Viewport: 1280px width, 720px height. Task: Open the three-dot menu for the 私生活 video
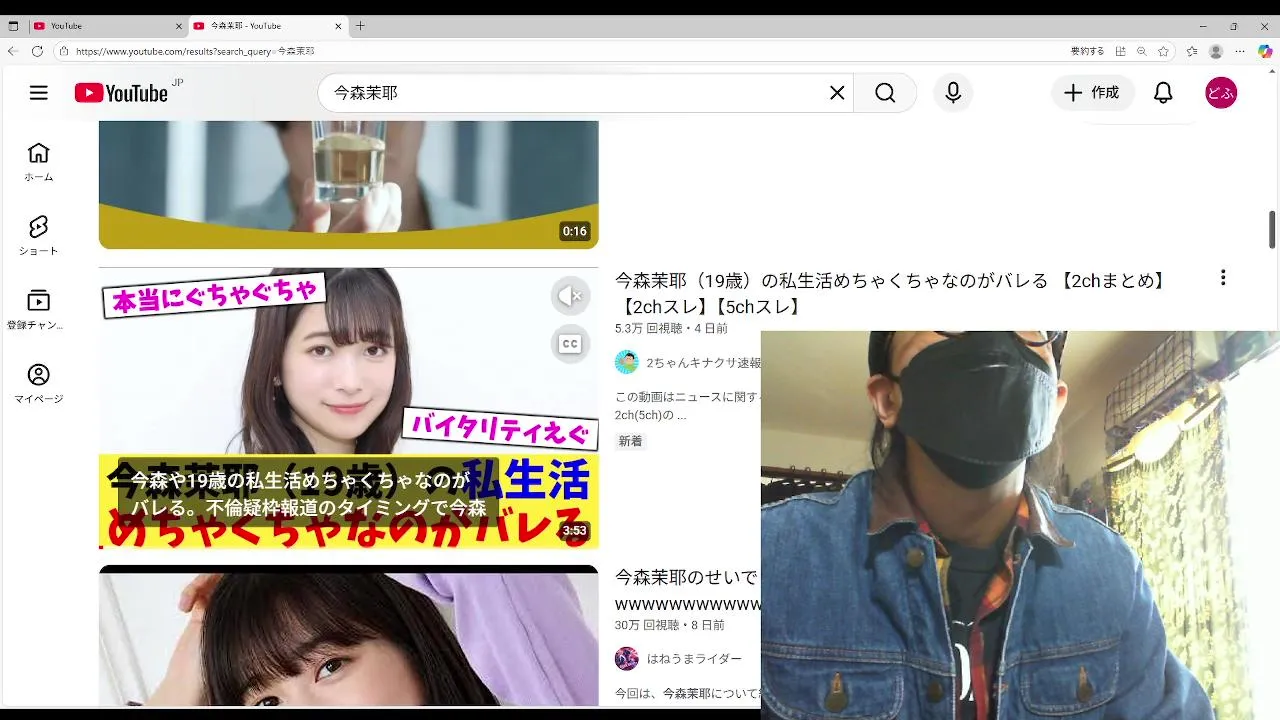pos(1222,278)
